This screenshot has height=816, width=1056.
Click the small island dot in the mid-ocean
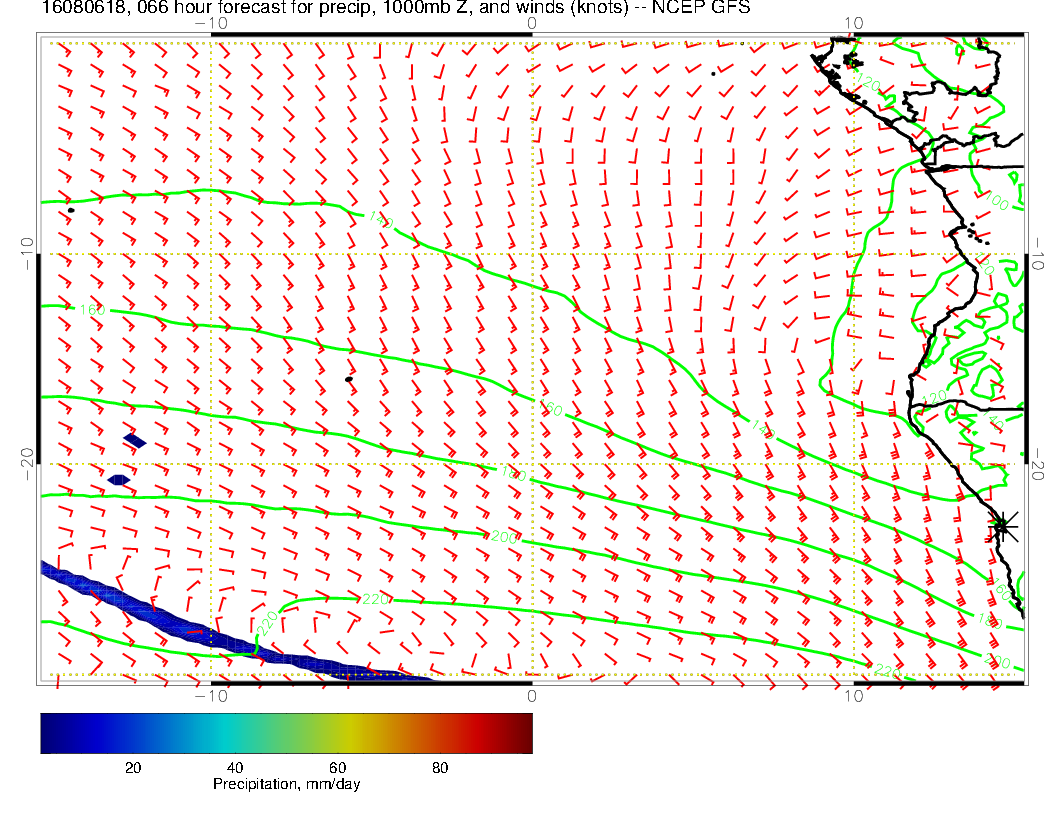[x=349, y=379]
